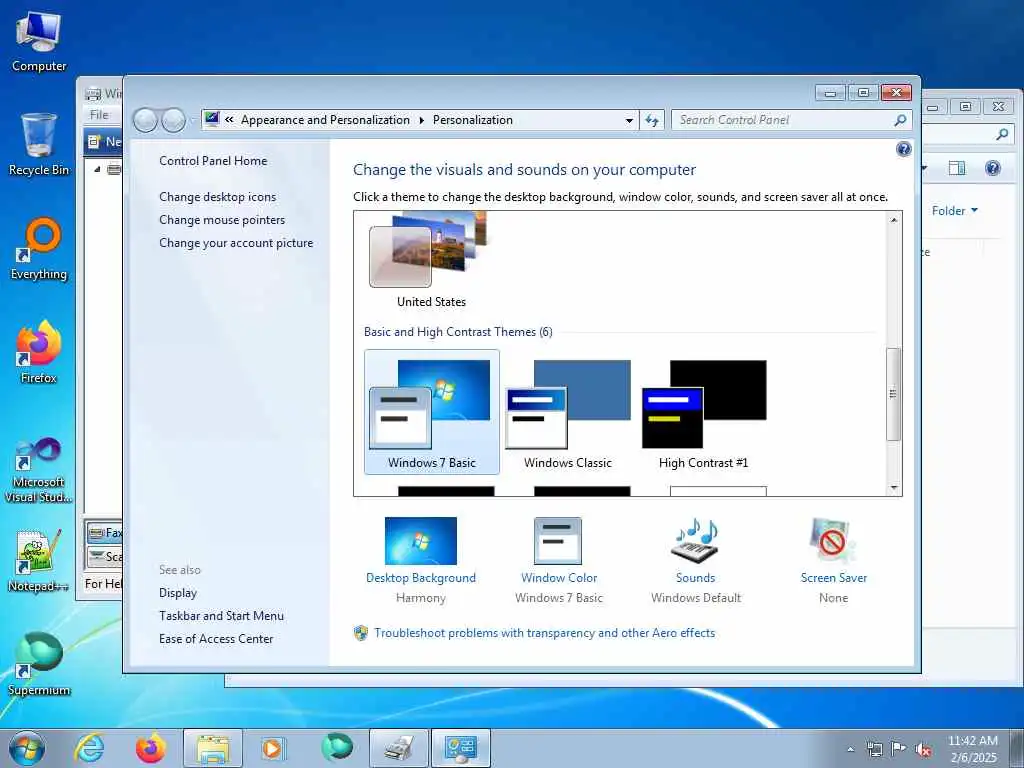Expand the address bar history dropdown
Image resolution: width=1024 pixels, height=768 pixels.
[x=629, y=120]
